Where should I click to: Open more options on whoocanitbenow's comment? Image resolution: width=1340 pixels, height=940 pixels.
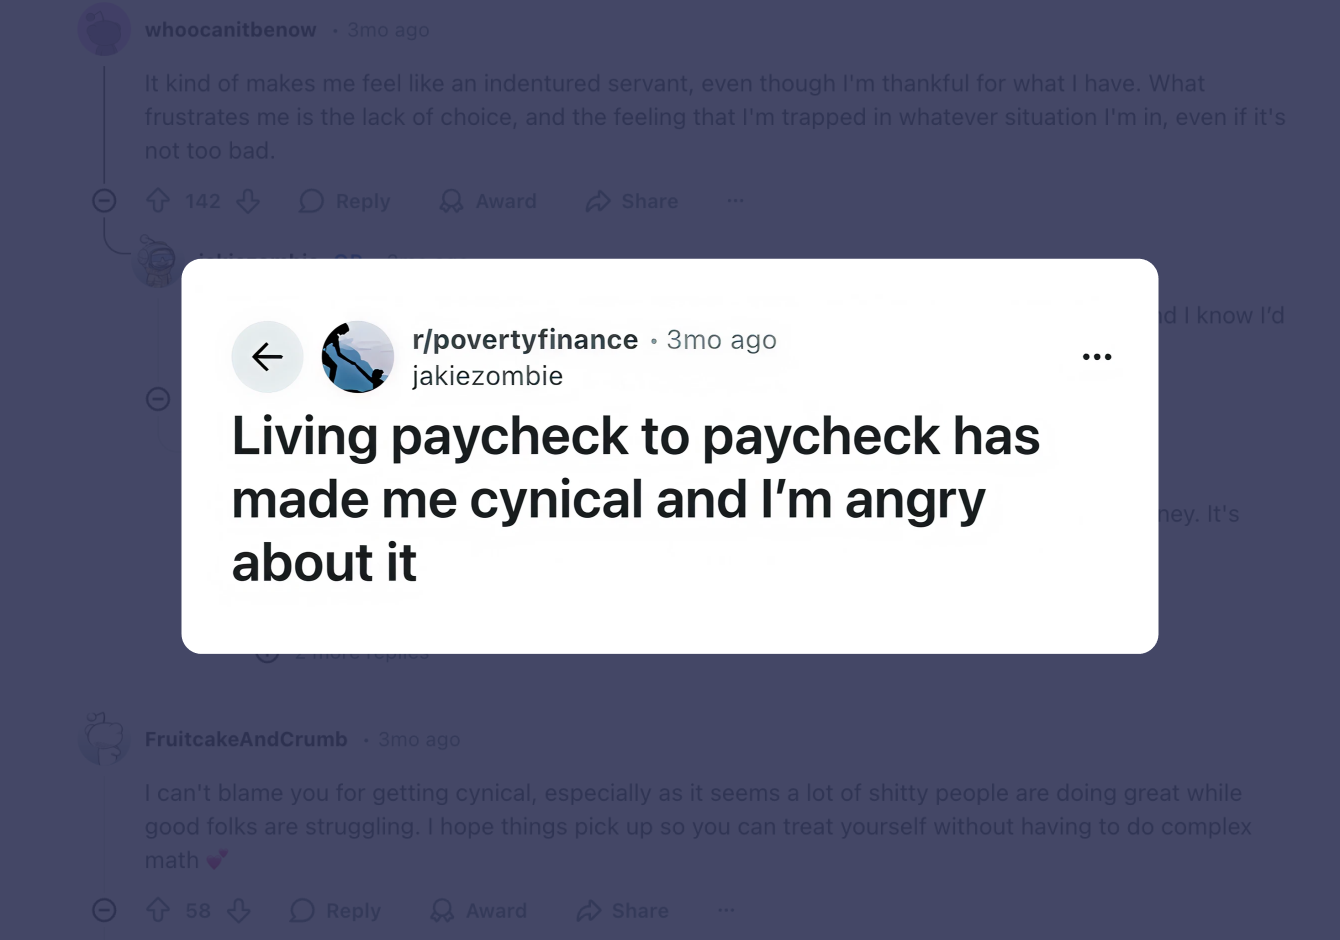(735, 201)
